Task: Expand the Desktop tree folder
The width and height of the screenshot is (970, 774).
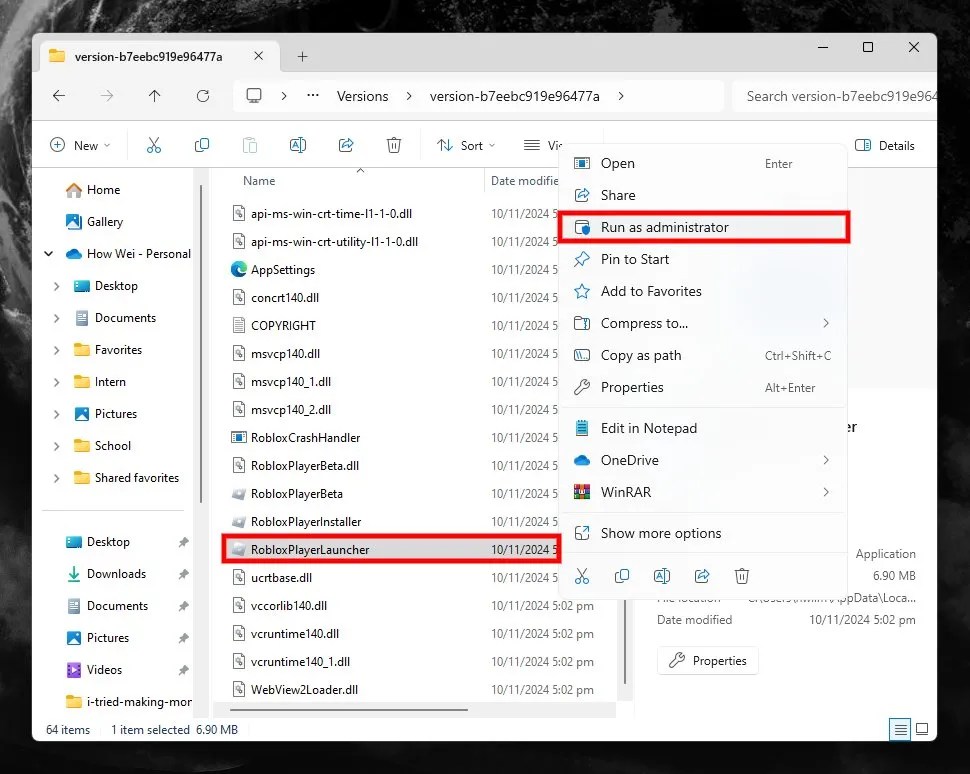Action: click(x=56, y=286)
